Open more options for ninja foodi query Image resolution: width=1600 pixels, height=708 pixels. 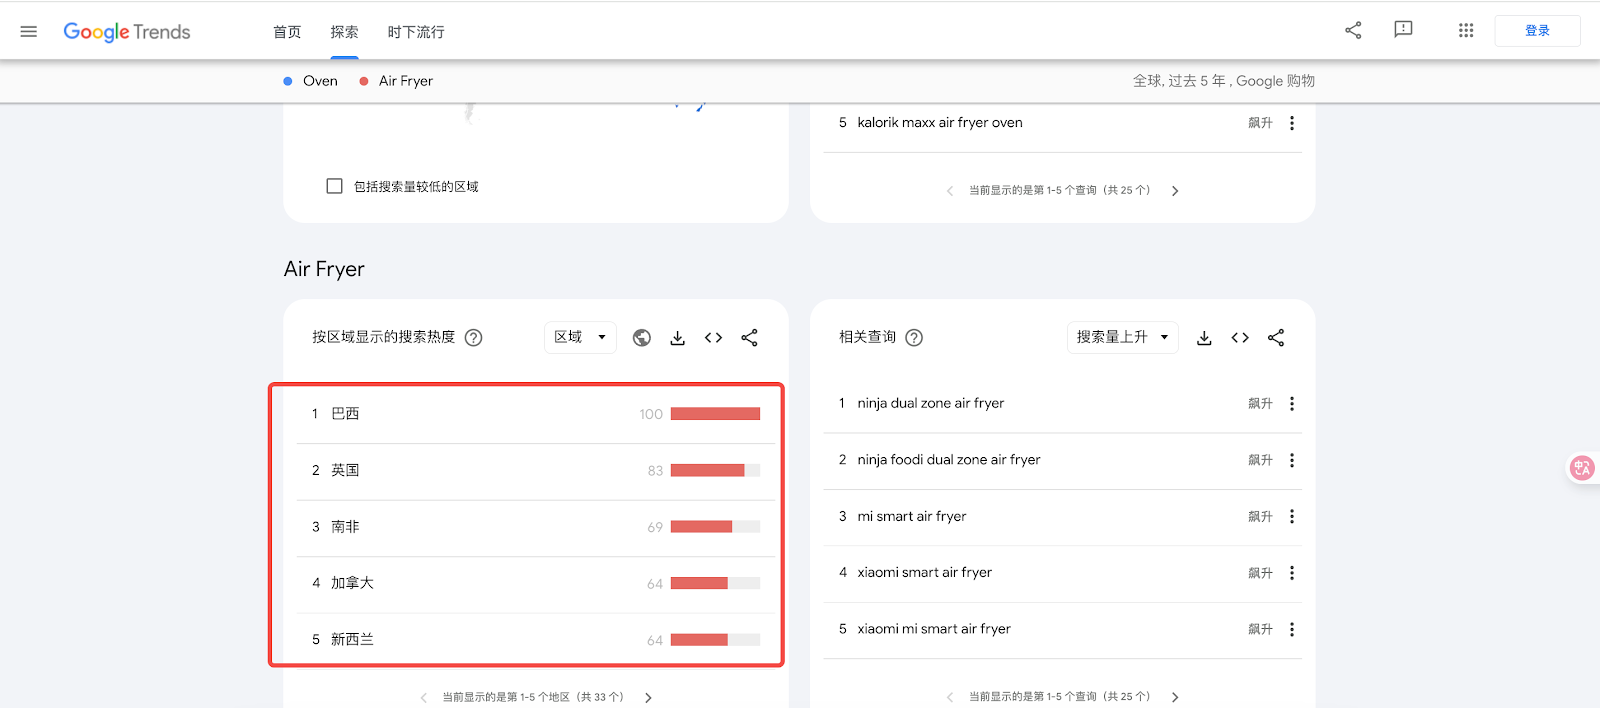[1292, 460]
